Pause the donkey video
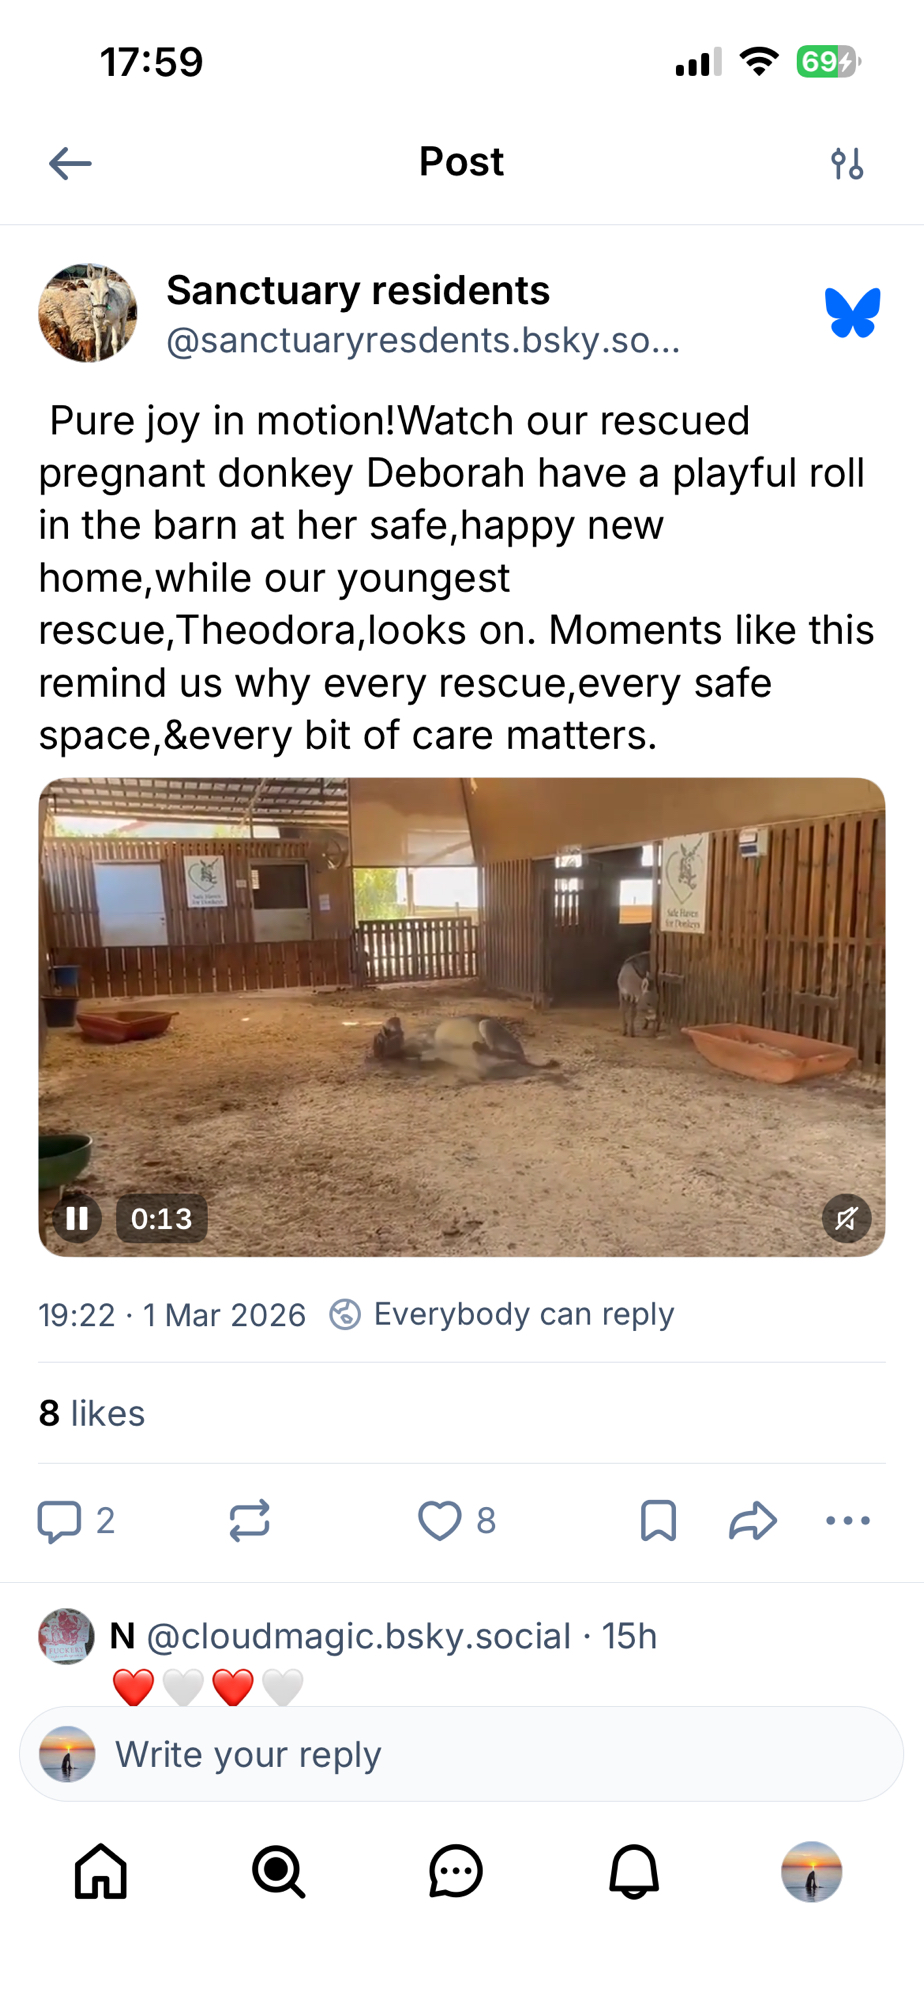 [77, 1218]
